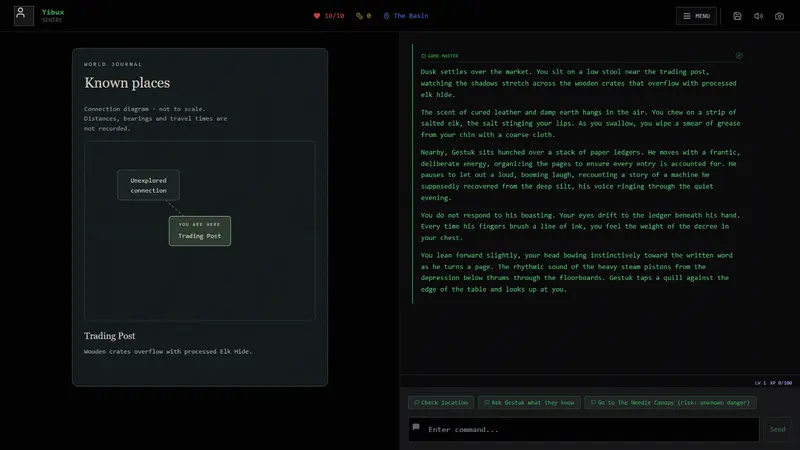The width and height of the screenshot is (800, 450).
Task: Click the hamburger icon in MENU button
Action: click(687, 16)
